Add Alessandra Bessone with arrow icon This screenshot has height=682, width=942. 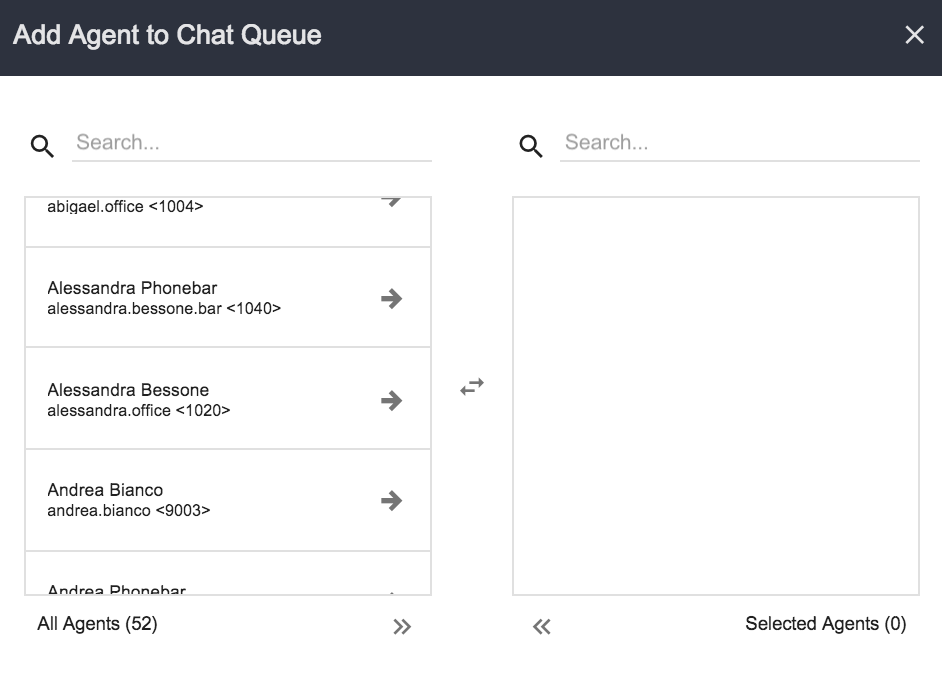[392, 400]
